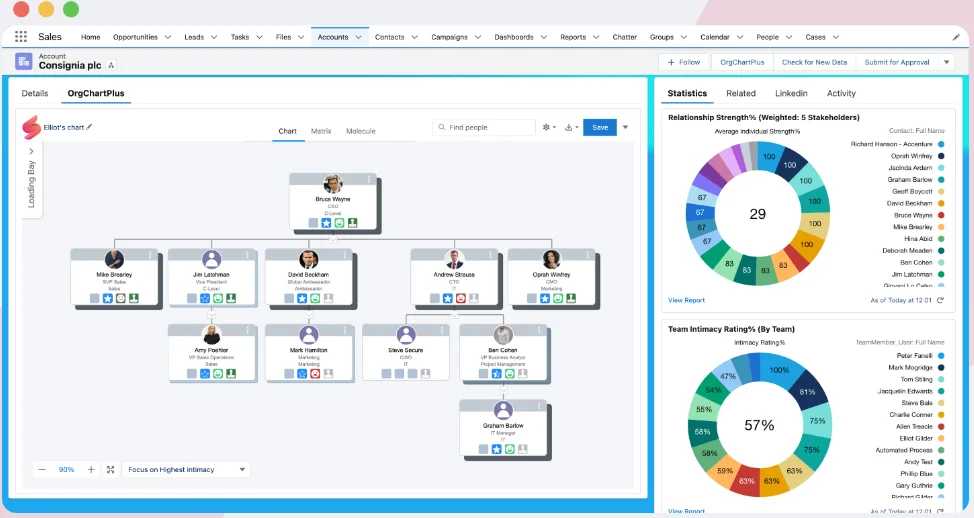Switch to the Matrix view tab
The height and width of the screenshot is (518, 974).
point(321,131)
